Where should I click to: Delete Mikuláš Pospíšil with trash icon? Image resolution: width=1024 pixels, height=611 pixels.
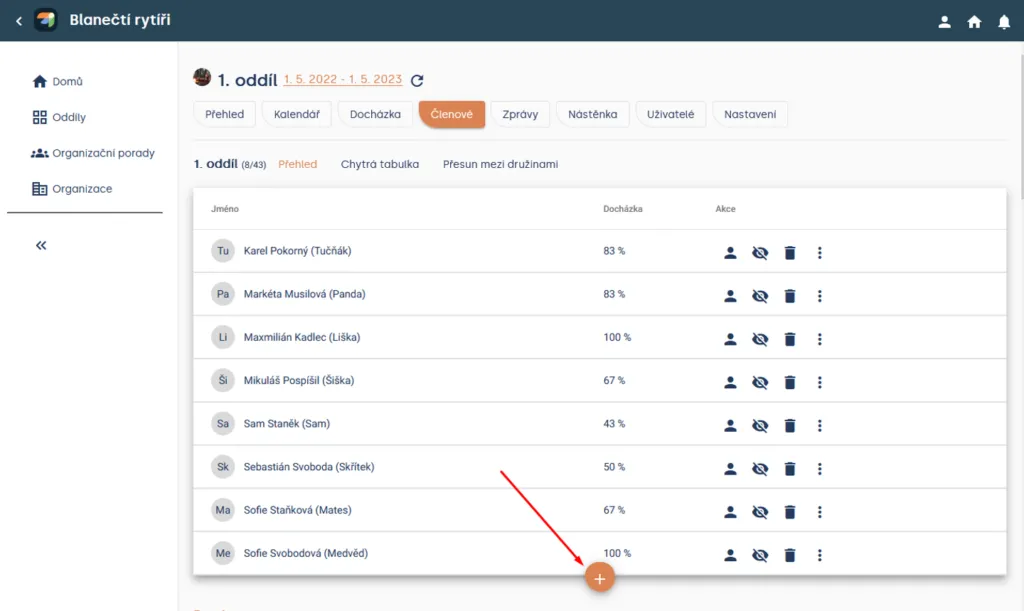click(x=790, y=382)
